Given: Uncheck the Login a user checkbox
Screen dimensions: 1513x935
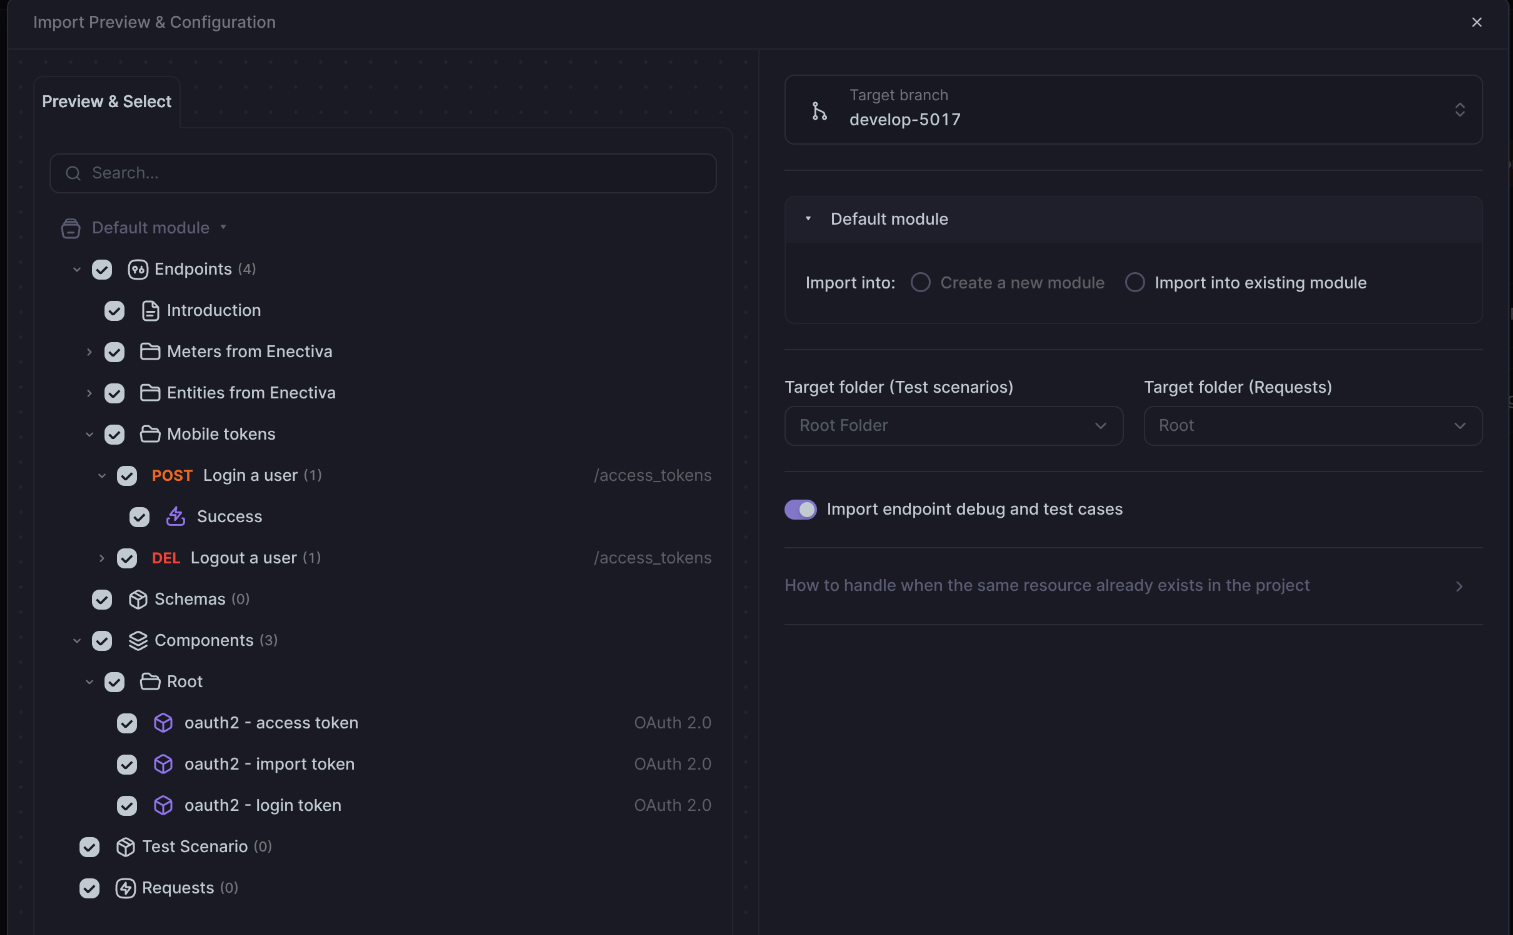Looking at the screenshot, I should pyautogui.click(x=127, y=476).
